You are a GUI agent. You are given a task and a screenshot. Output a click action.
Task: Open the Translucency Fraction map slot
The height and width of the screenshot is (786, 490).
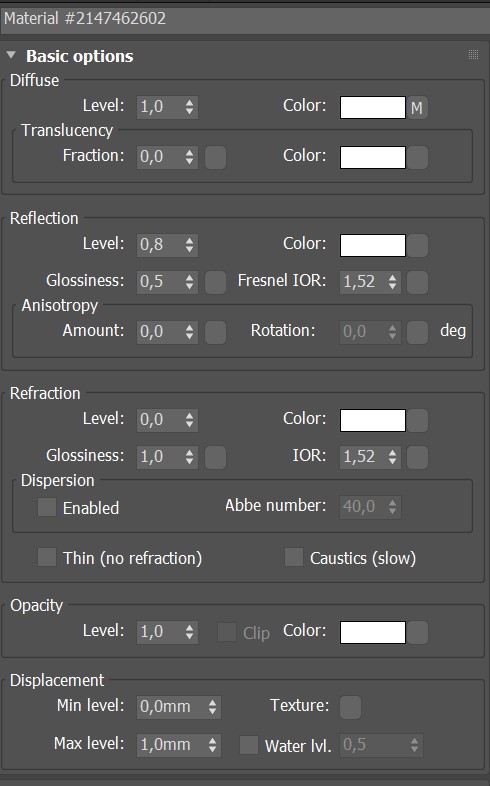215,157
